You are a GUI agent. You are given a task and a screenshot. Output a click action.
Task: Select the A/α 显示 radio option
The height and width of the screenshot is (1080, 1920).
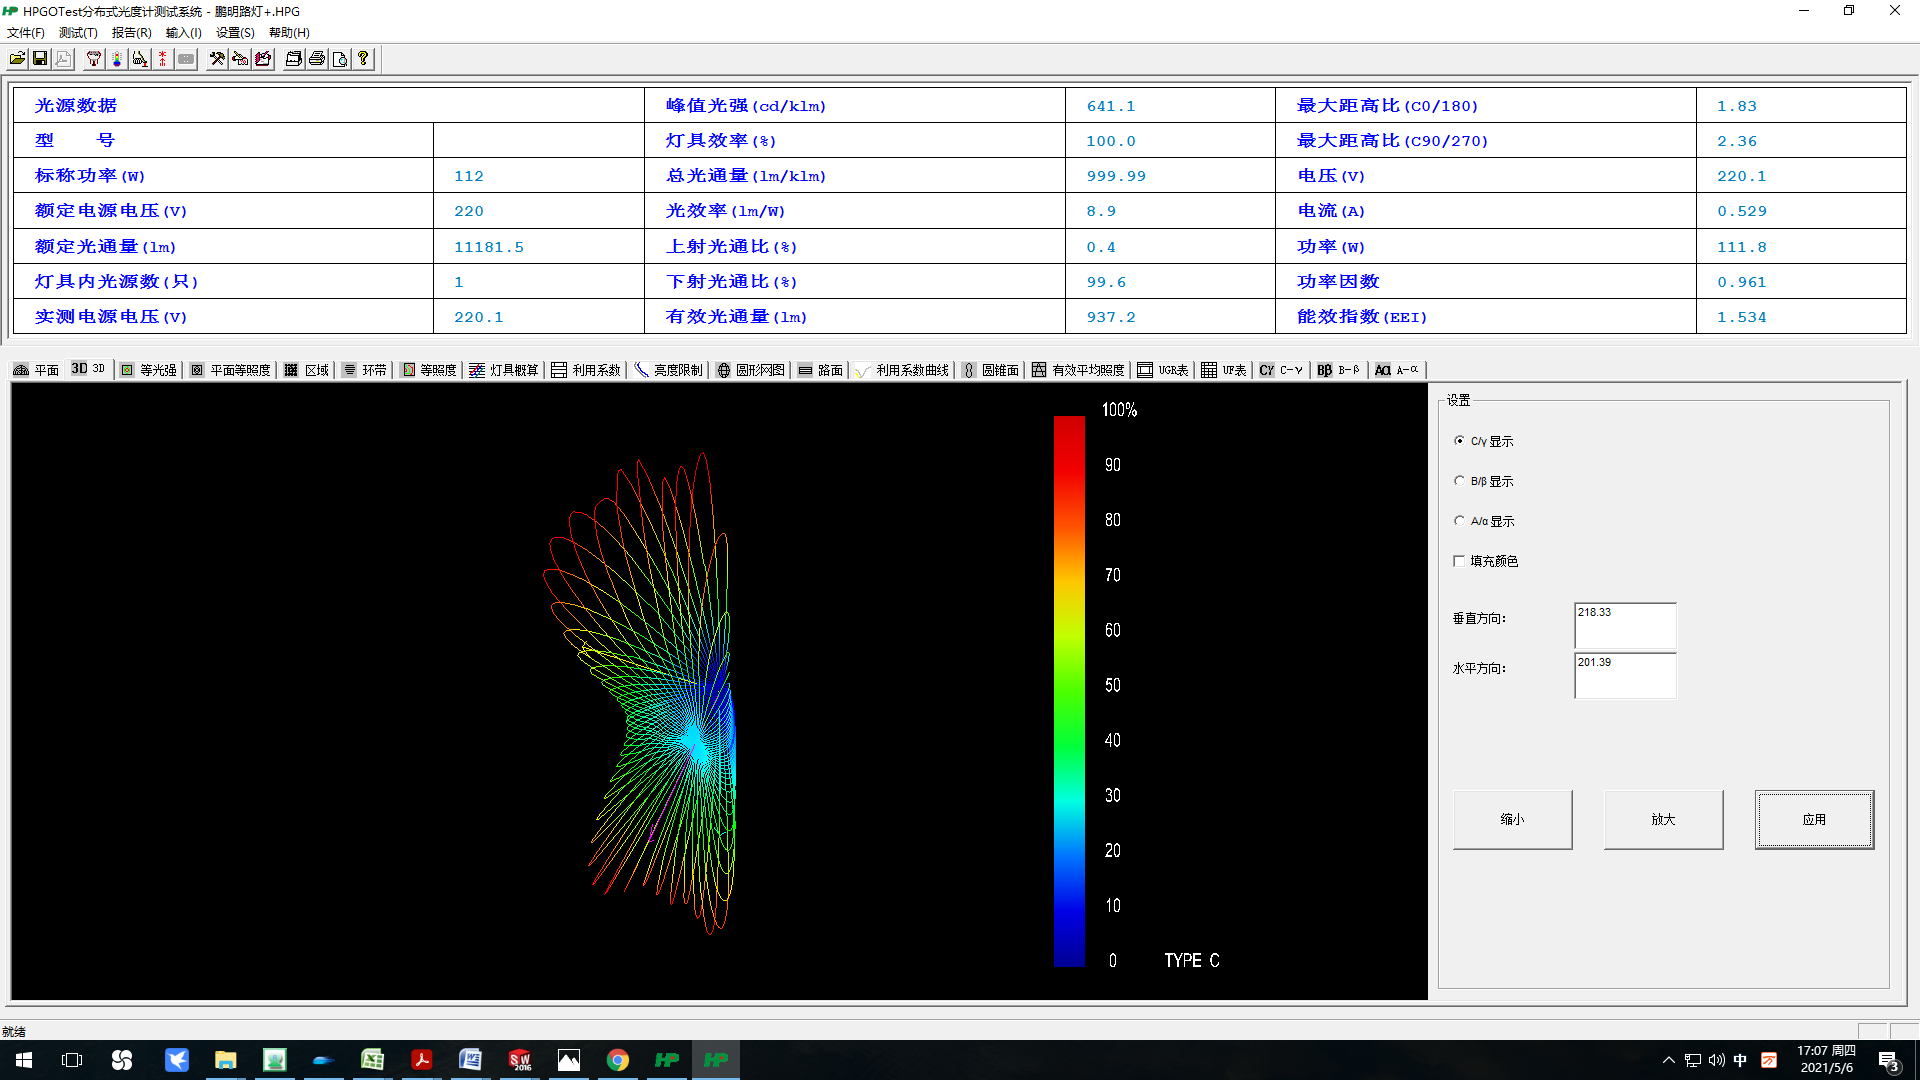coord(1459,521)
